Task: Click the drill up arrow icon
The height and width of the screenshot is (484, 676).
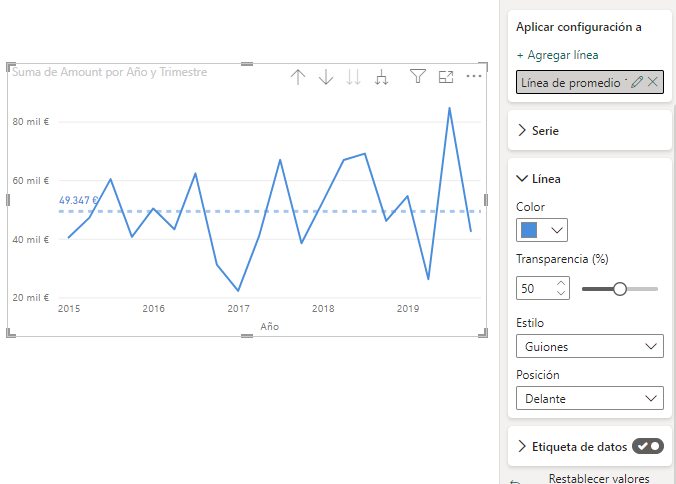Action: coord(297,78)
